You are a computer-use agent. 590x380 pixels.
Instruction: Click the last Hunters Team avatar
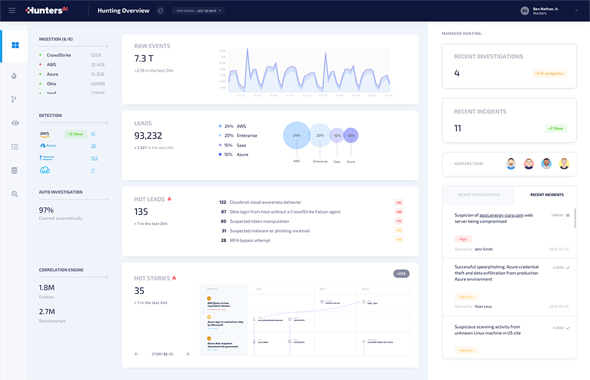click(x=564, y=164)
